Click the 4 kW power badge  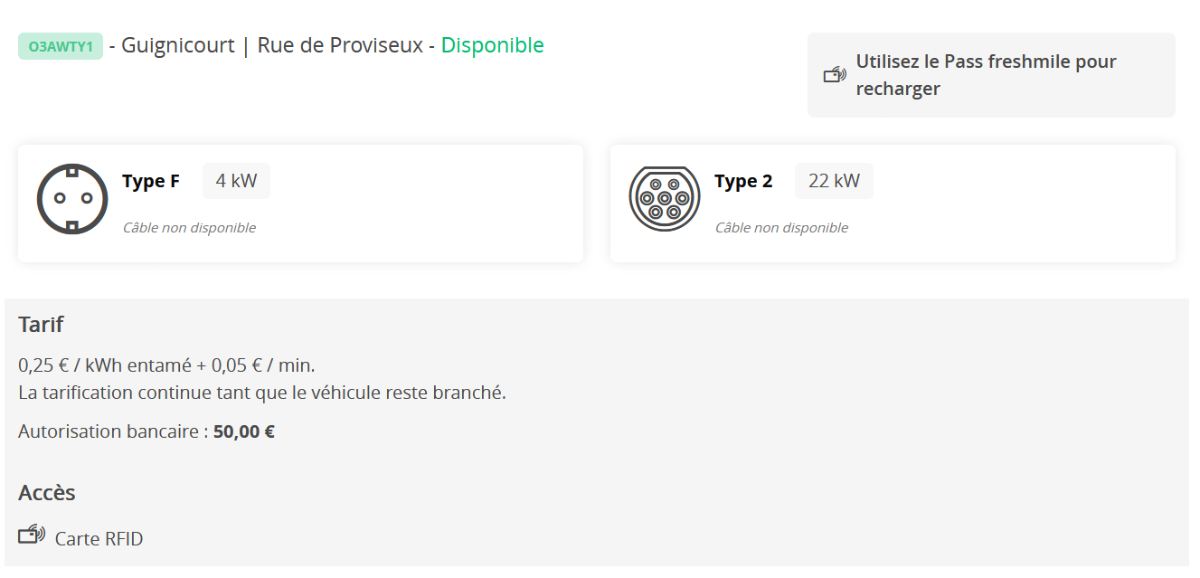(x=236, y=181)
